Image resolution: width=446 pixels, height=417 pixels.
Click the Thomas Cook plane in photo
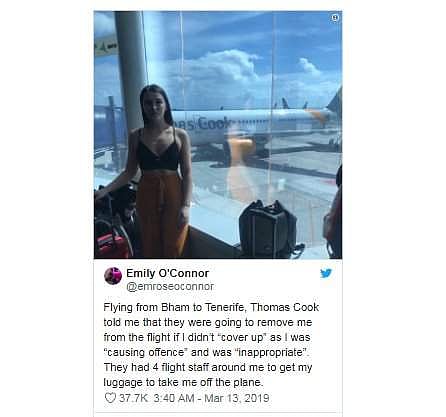pos(257,128)
